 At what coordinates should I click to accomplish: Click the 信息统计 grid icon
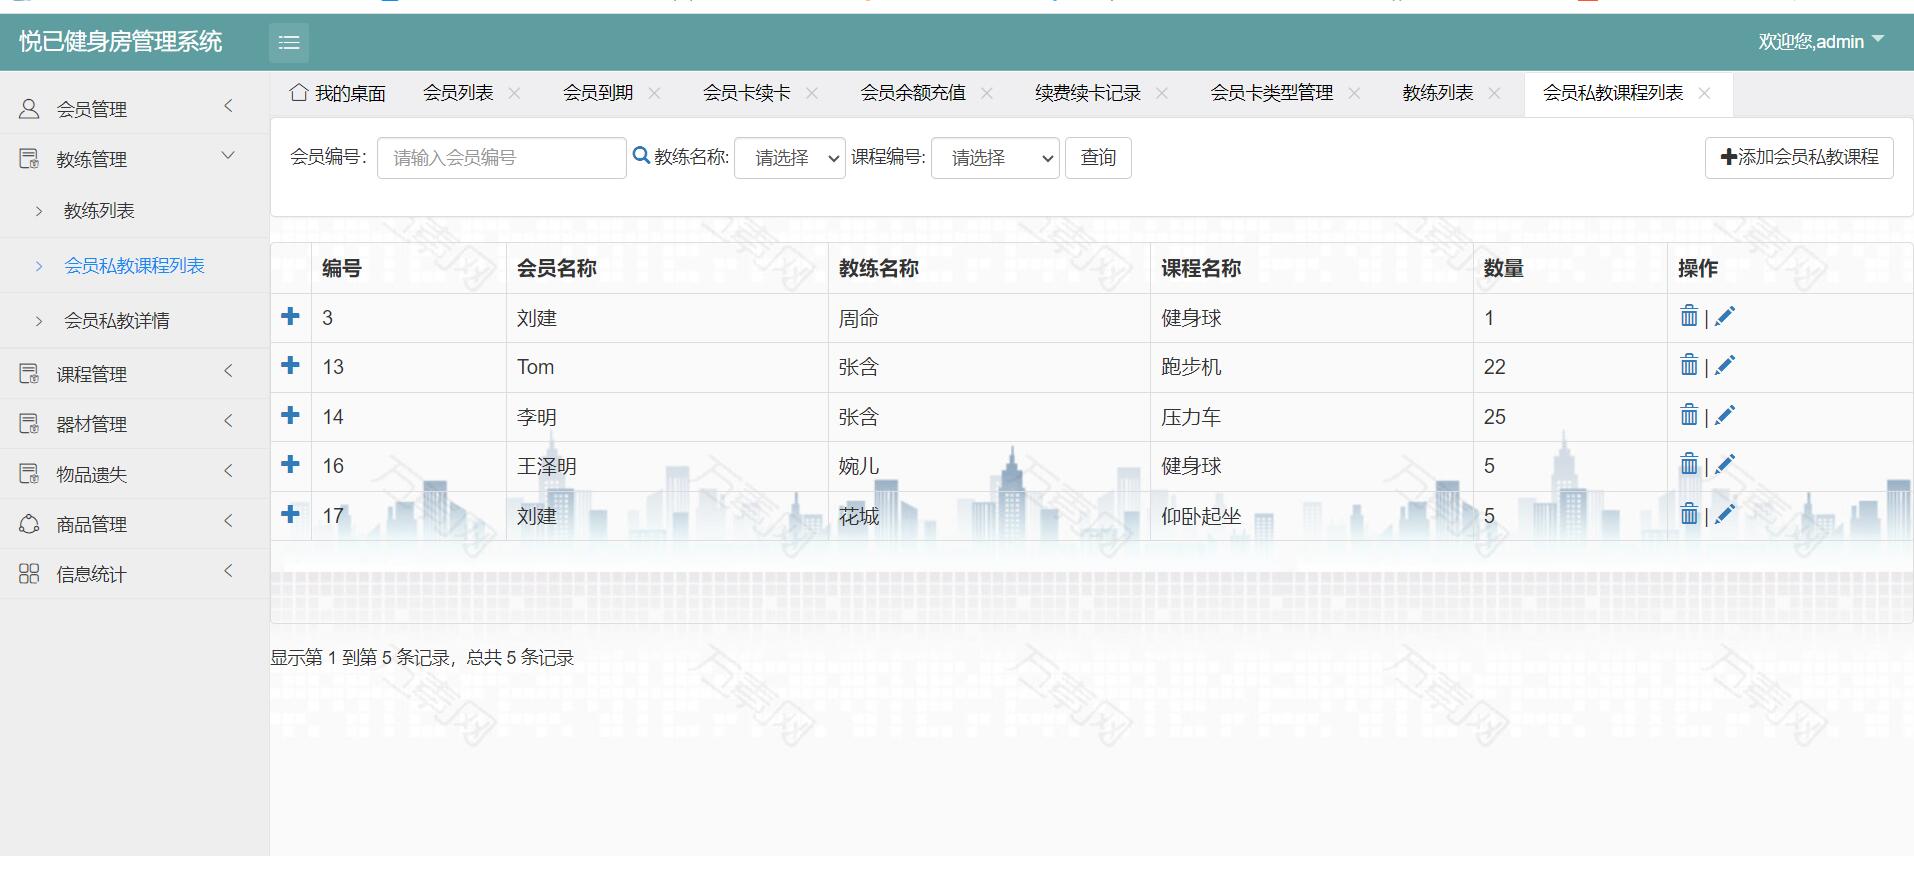click(x=29, y=574)
